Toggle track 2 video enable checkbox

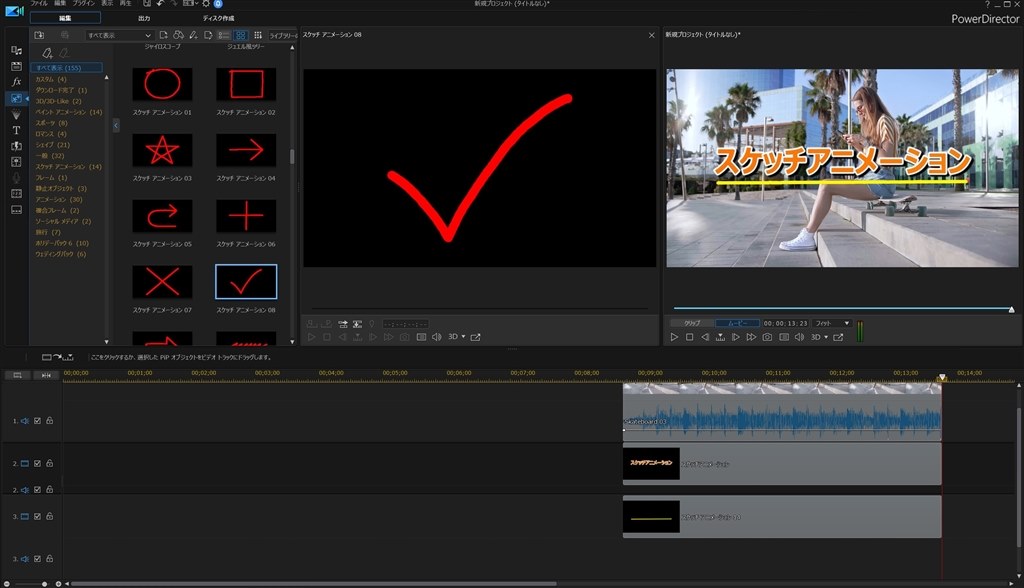(x=37, y=463)
